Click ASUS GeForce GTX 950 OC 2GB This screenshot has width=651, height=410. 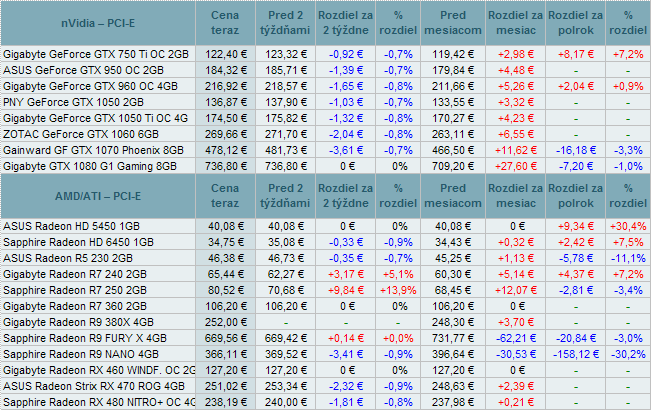point(83,70)
